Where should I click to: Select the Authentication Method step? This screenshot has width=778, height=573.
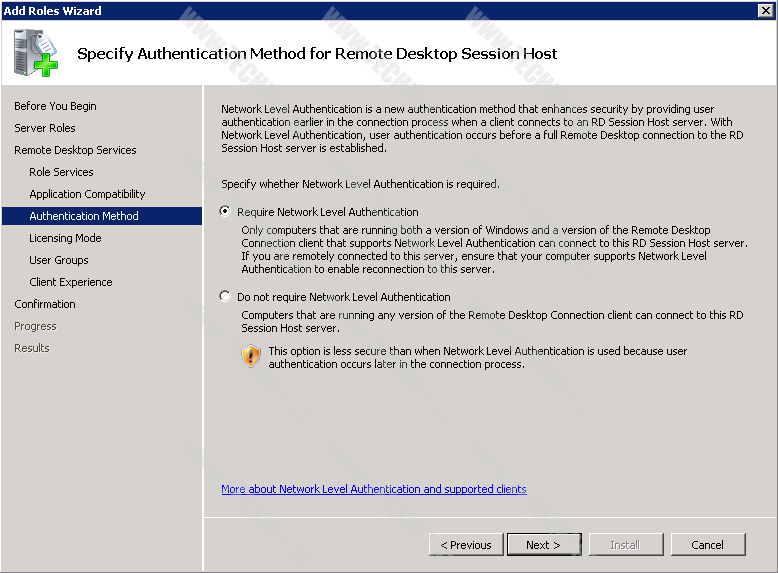point(84,216)
